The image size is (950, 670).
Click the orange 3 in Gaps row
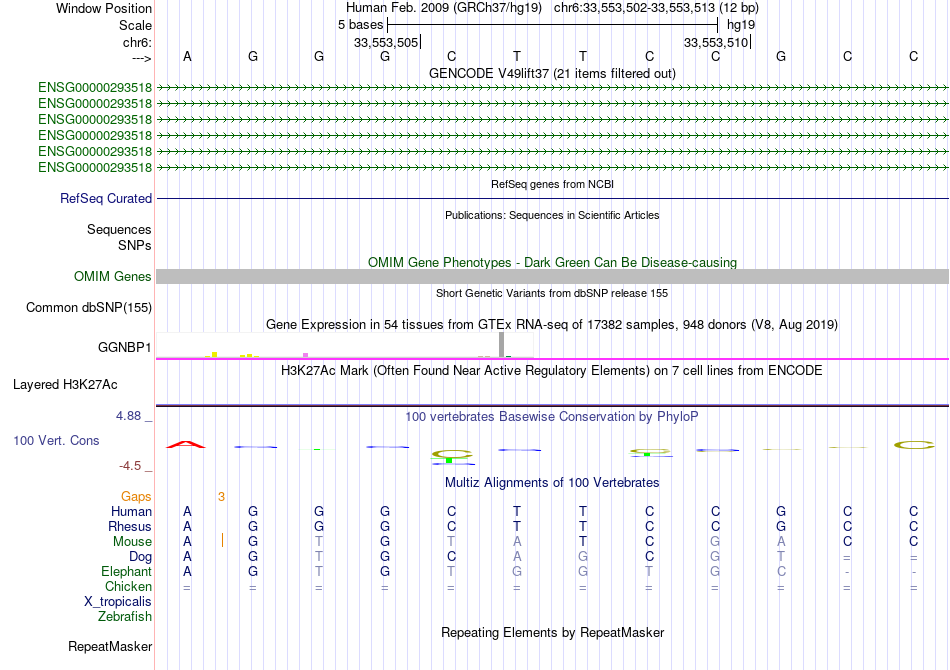(221, 497)
